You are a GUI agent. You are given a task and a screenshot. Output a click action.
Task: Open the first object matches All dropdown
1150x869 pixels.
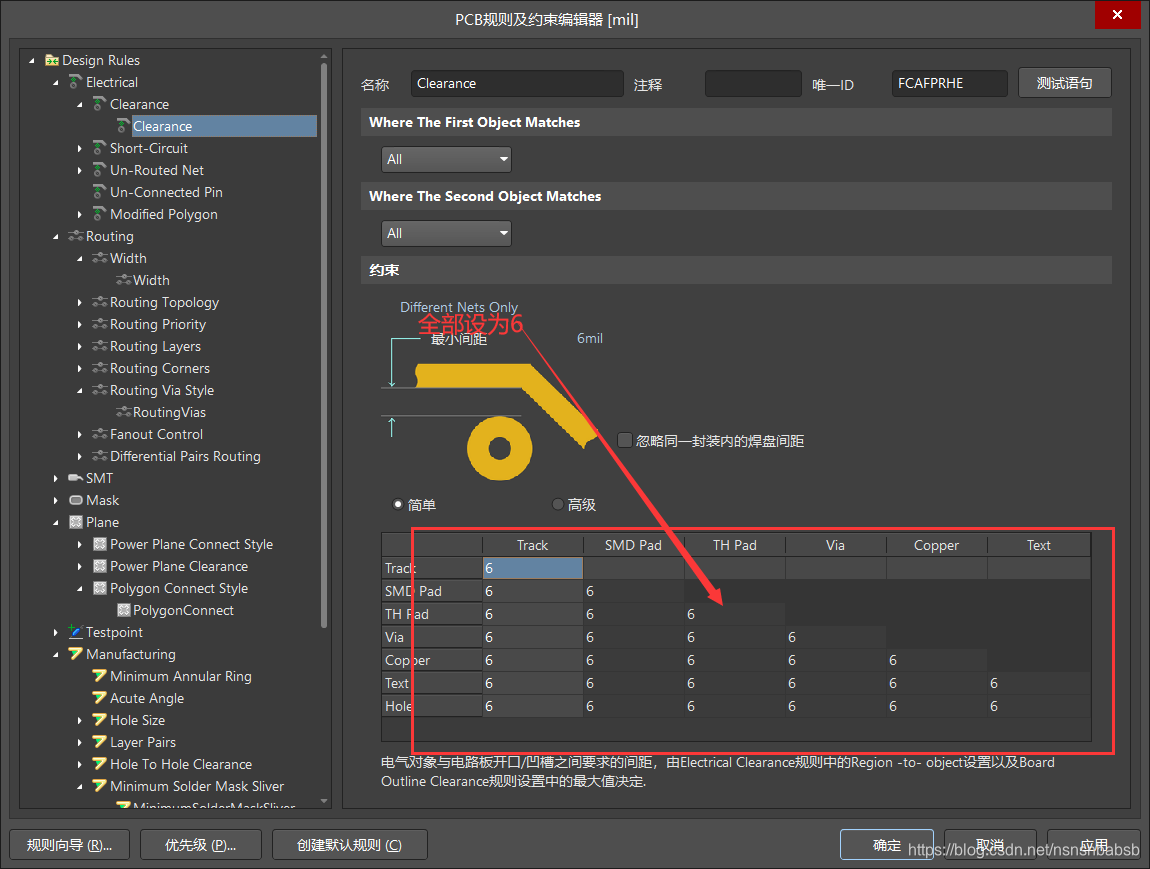pos(446,159)
